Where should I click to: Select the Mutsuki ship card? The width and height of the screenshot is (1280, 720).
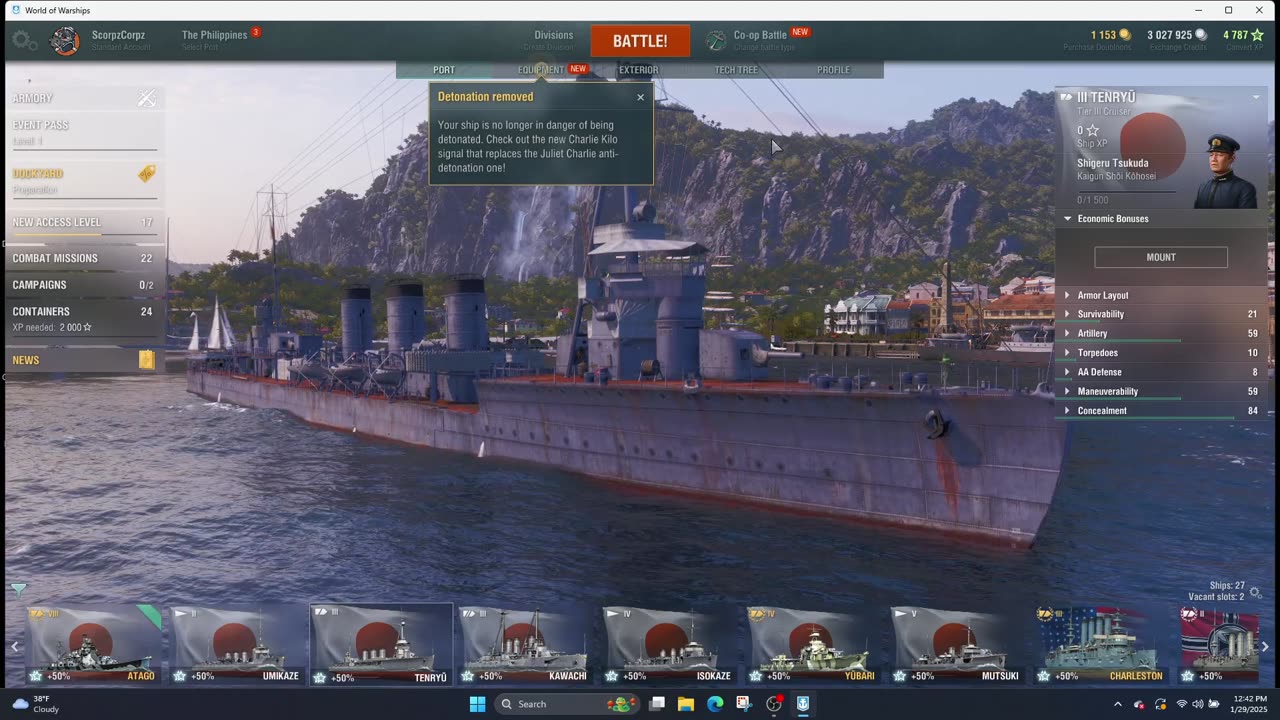pyautogui.click(x=957, y=644)
